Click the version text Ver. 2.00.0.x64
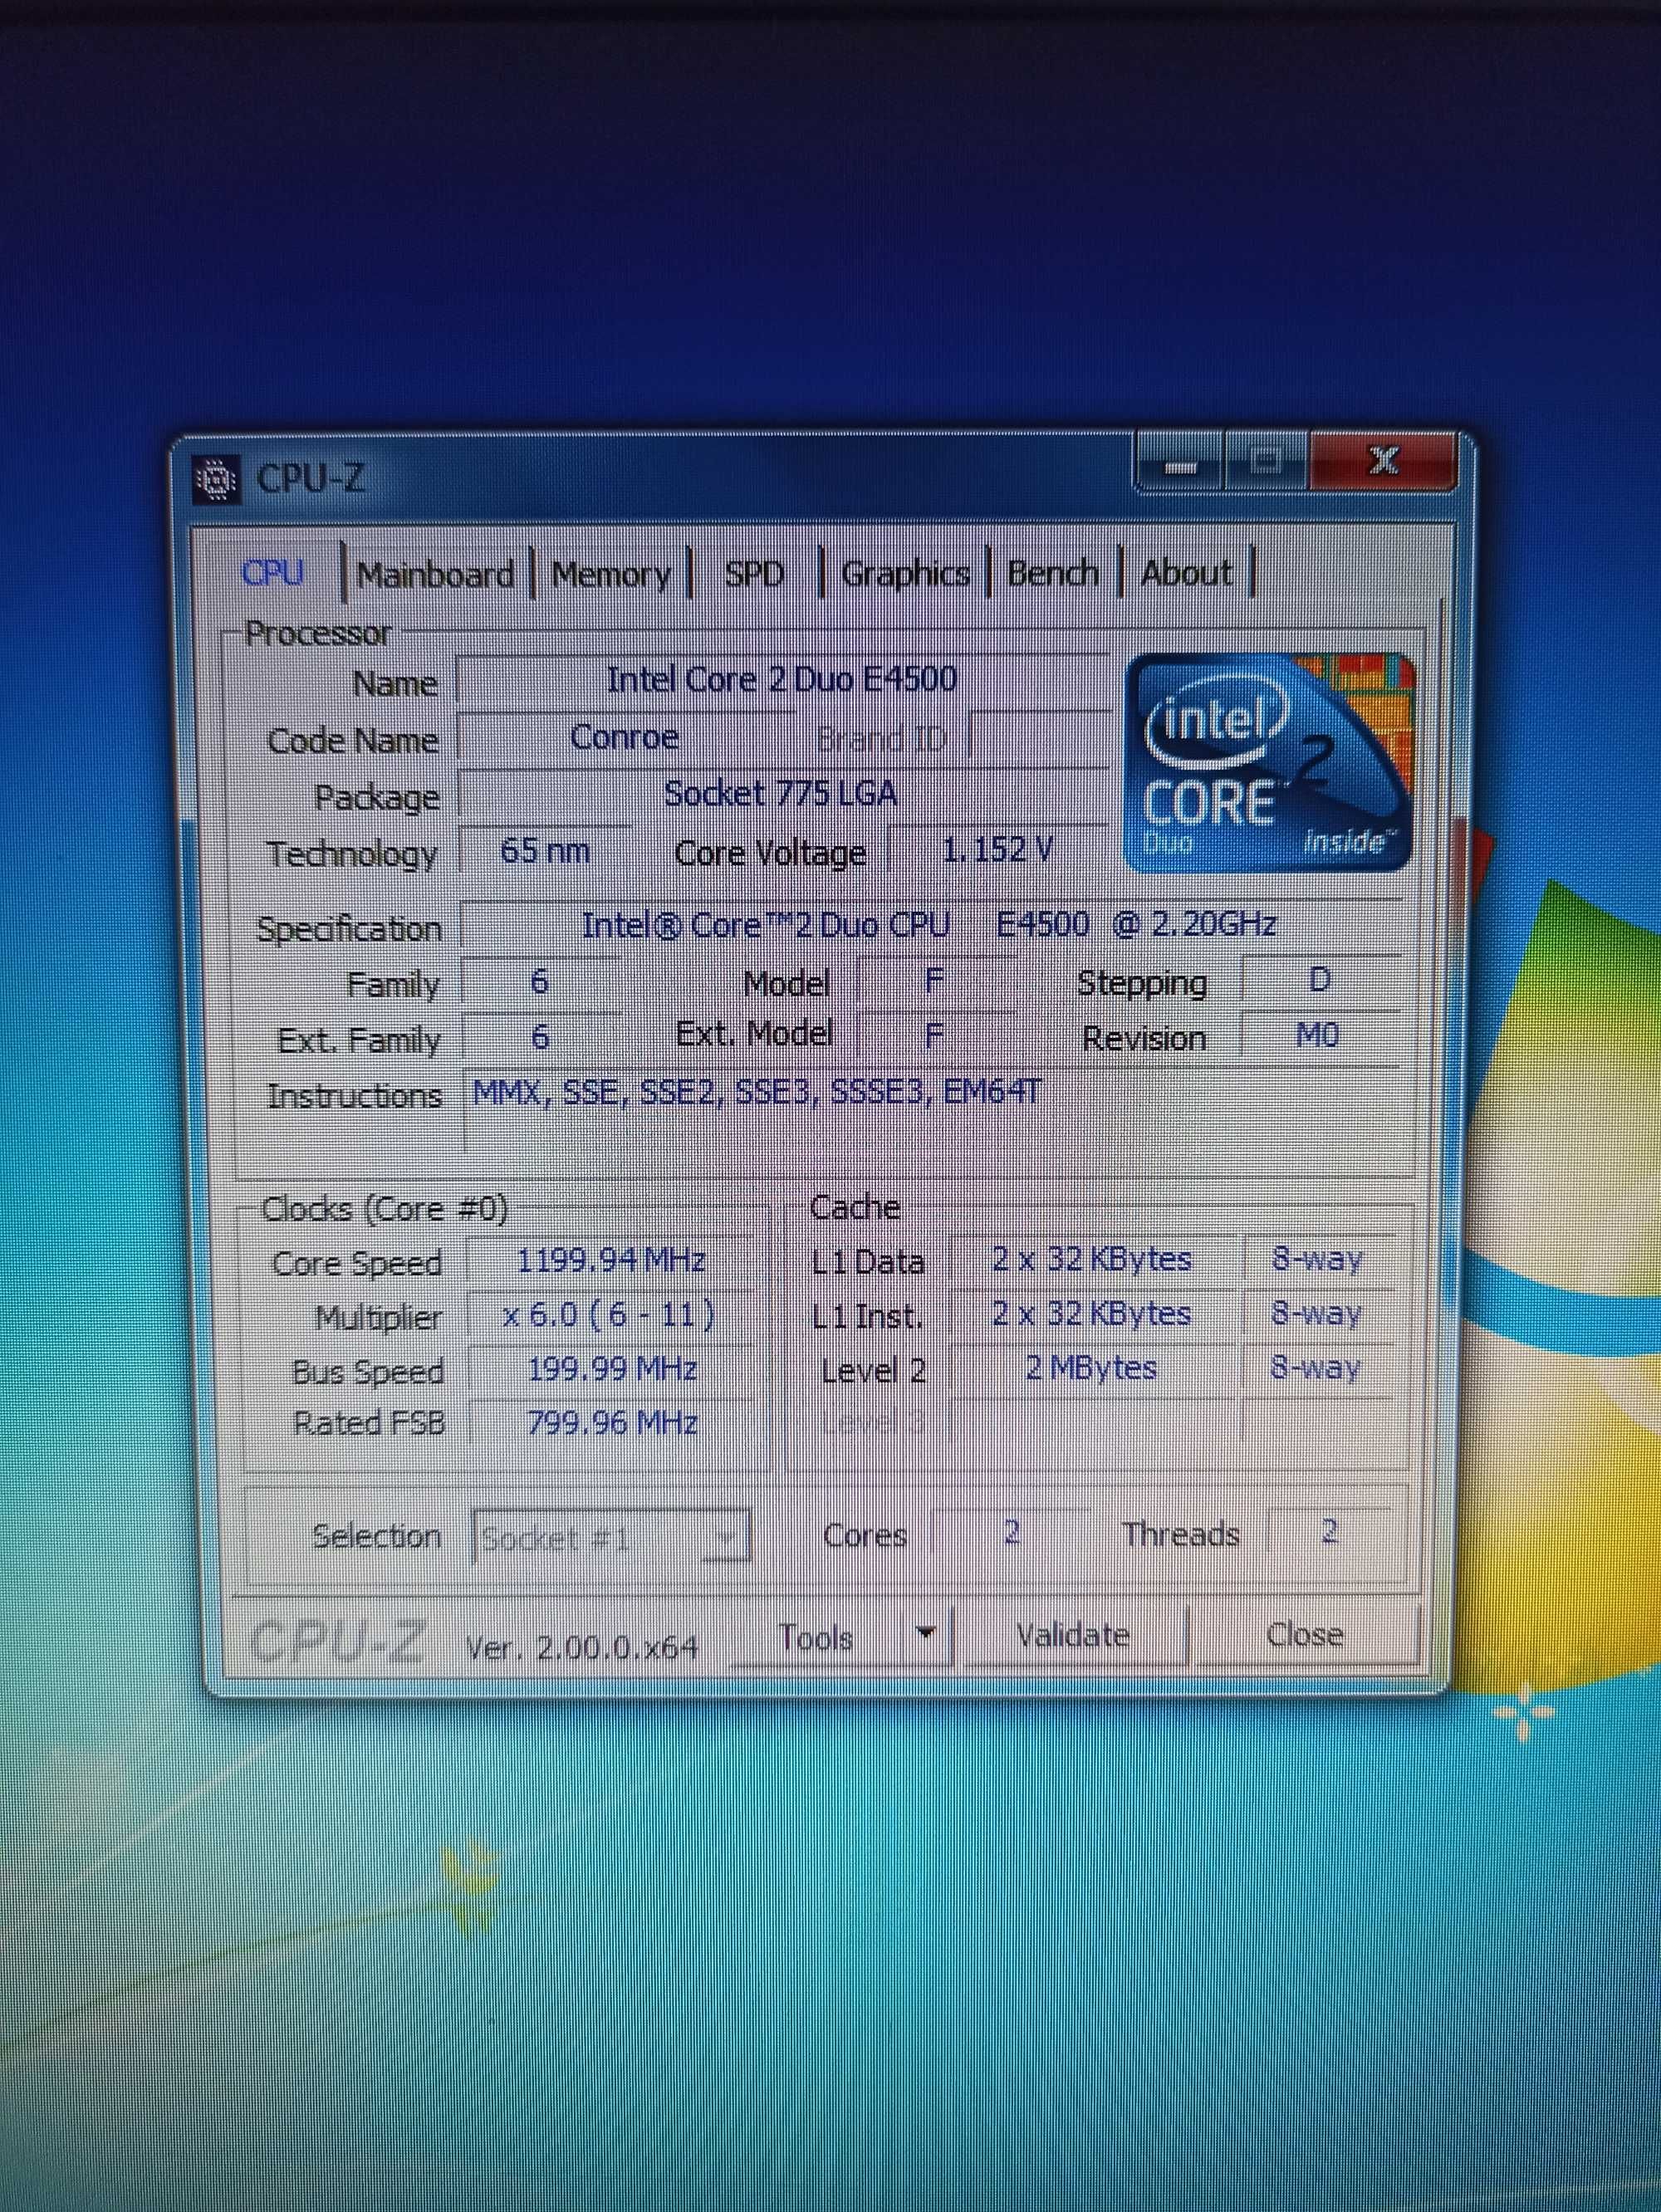Image resolution: width=1661 pixels, height=2212 pixels. point(582,1647)
